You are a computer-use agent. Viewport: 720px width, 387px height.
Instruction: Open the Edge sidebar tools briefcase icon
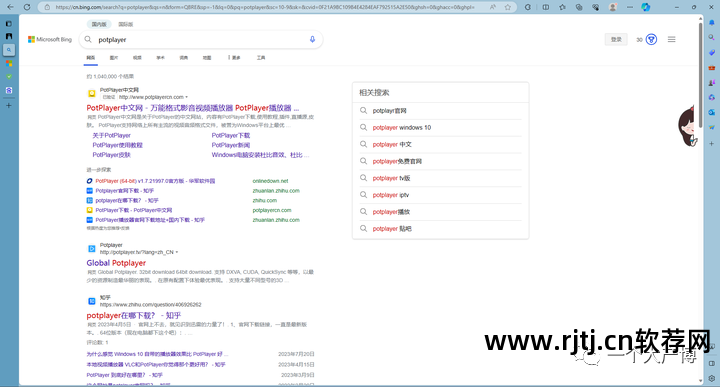coord(712,67)
